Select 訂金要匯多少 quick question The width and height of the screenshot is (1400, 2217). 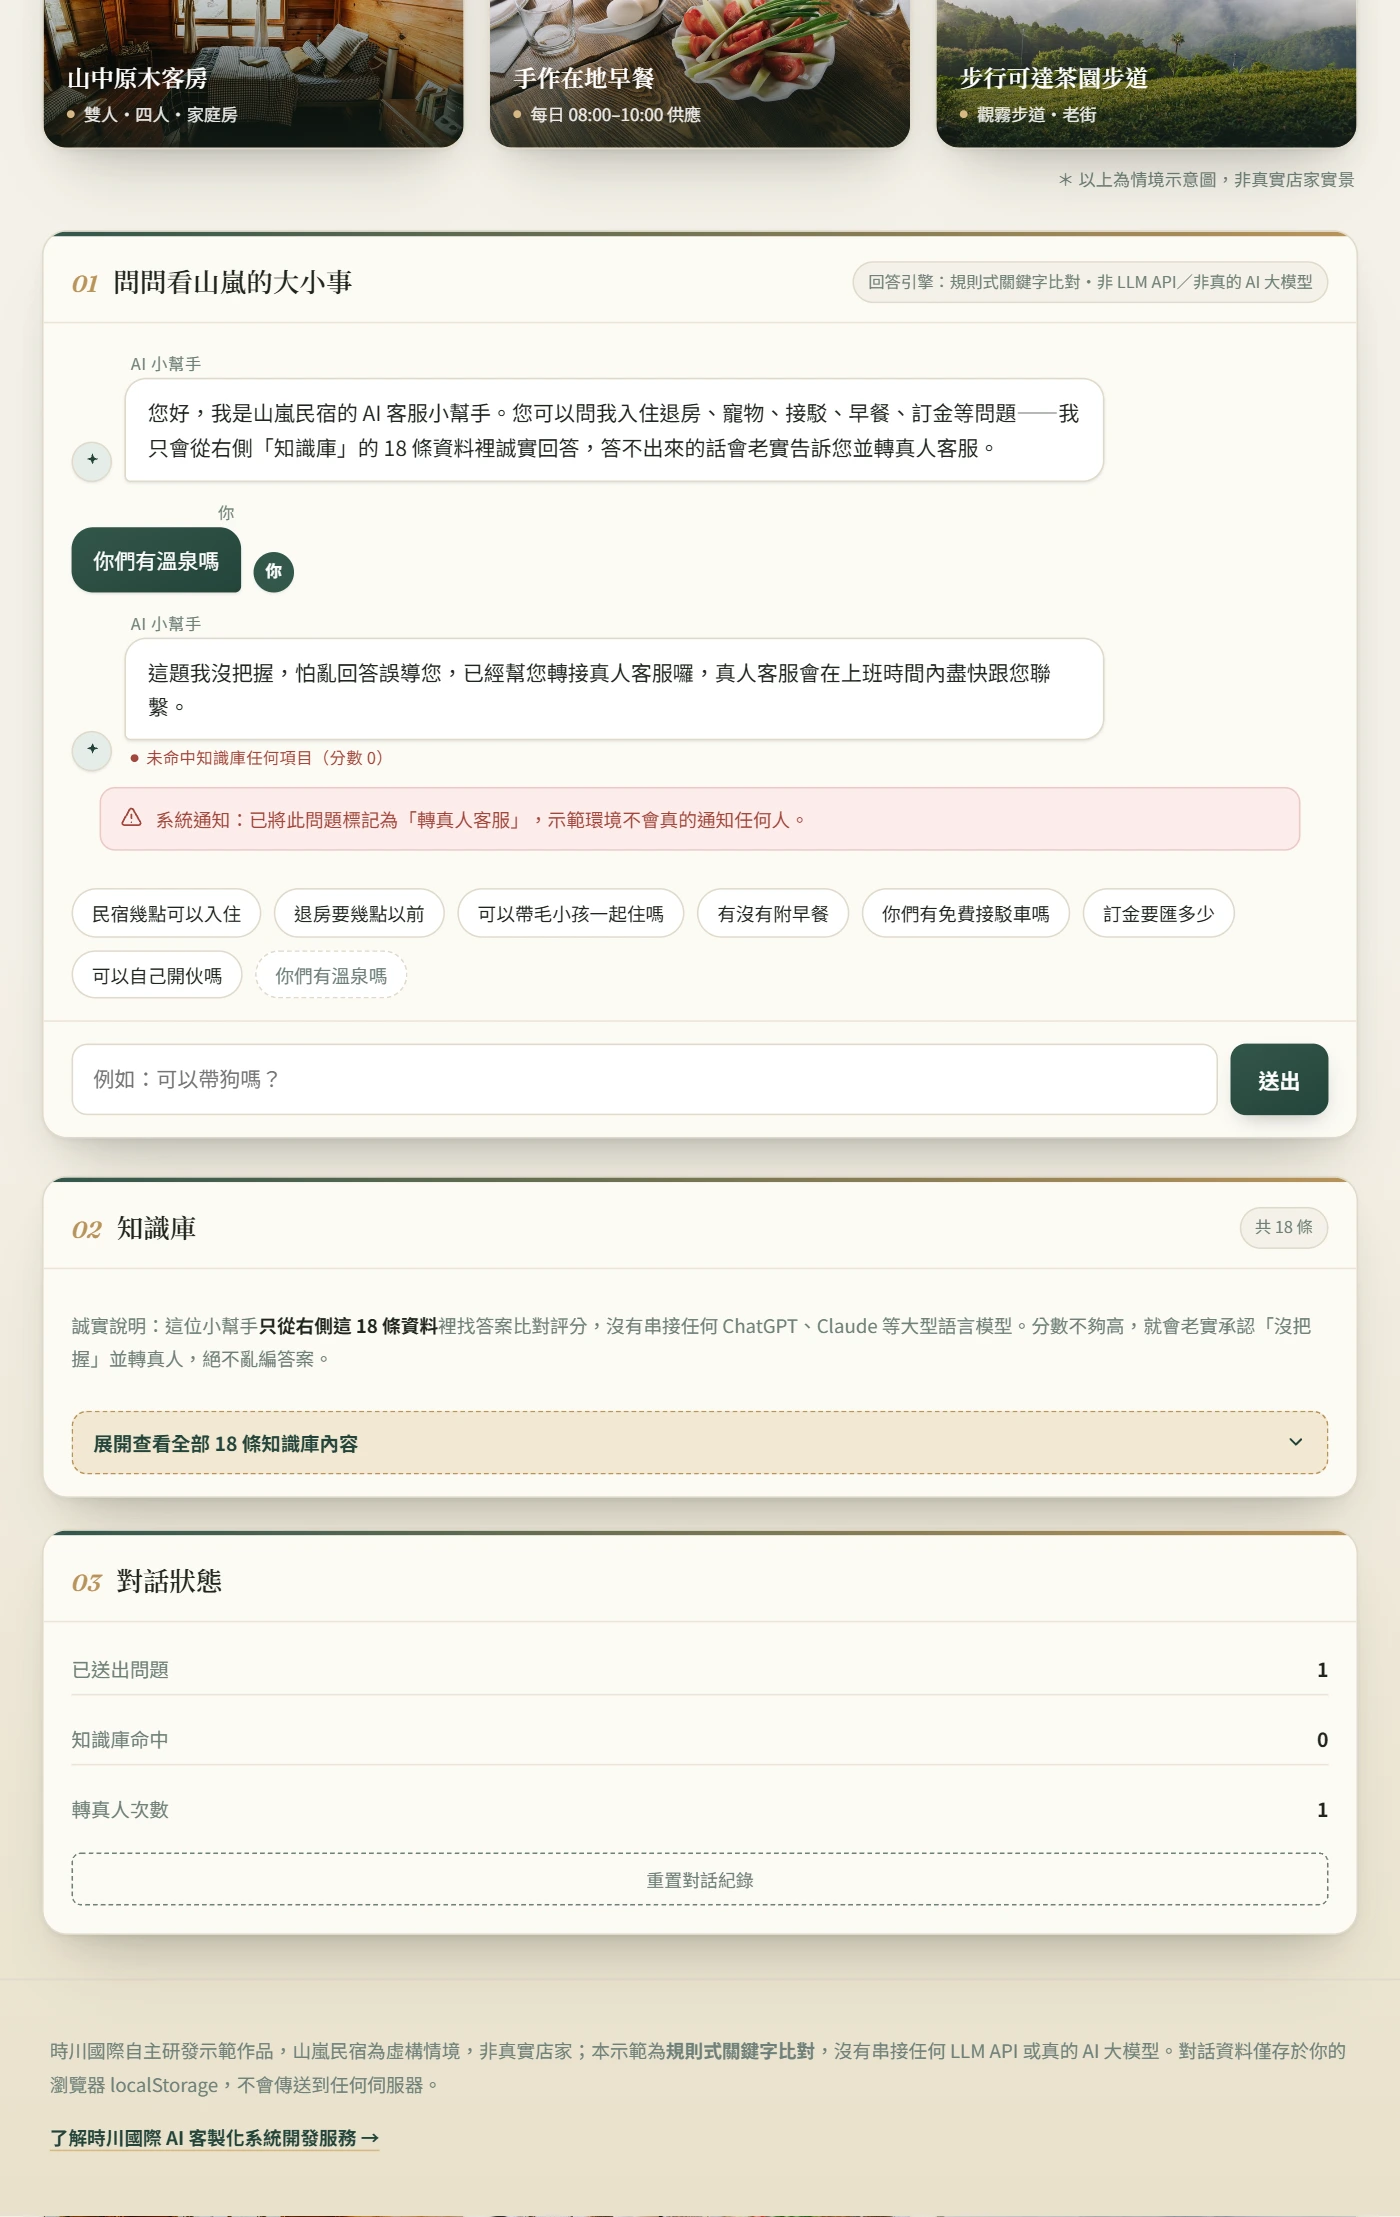[1158, 914]
